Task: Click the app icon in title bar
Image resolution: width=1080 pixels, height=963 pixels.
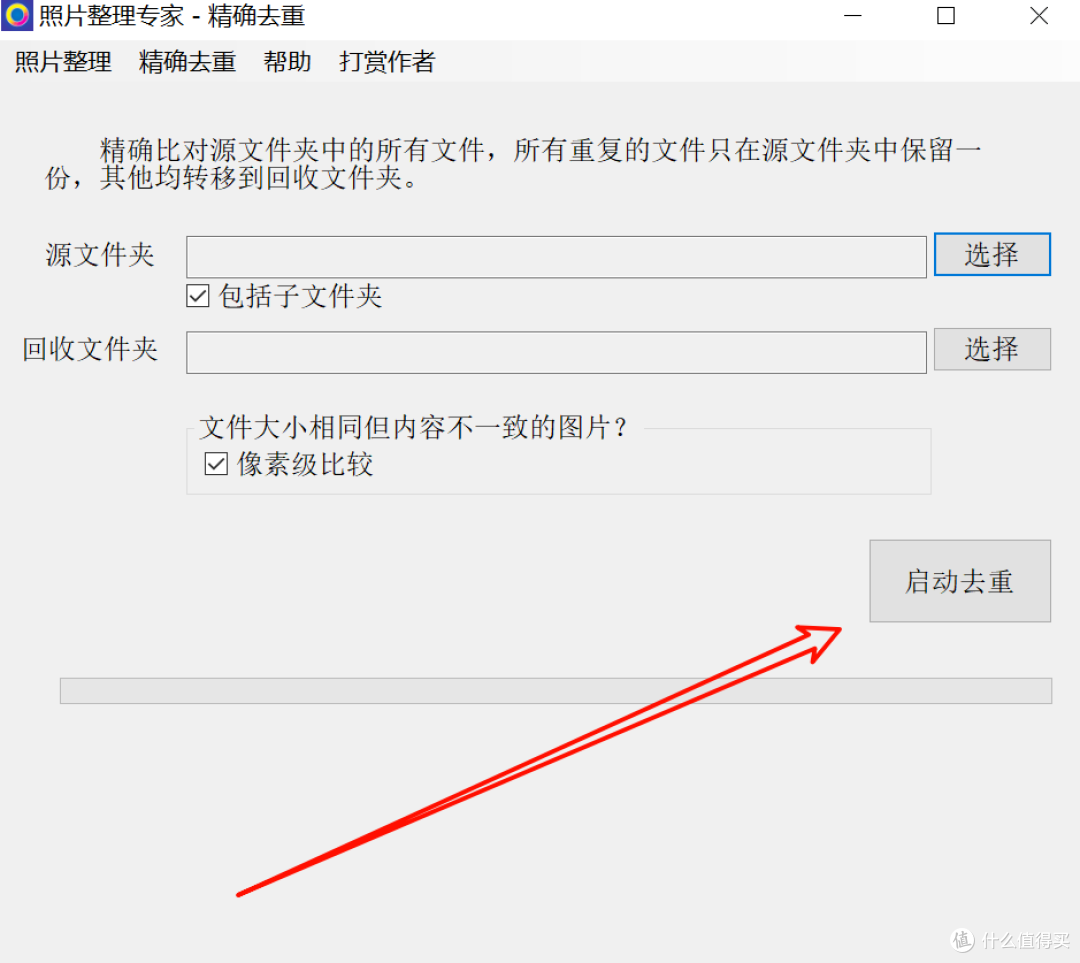Action: point(17,15)
